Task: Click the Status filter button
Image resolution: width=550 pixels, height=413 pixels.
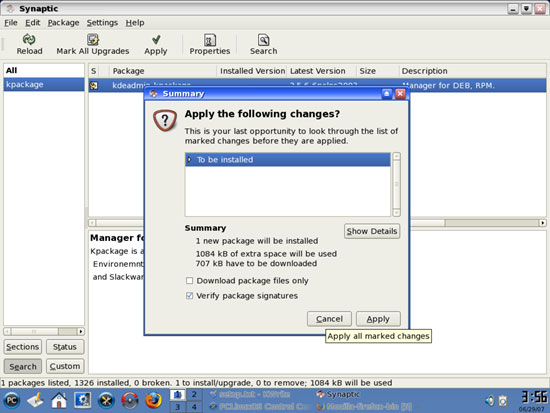Action: tap(65, 347)
